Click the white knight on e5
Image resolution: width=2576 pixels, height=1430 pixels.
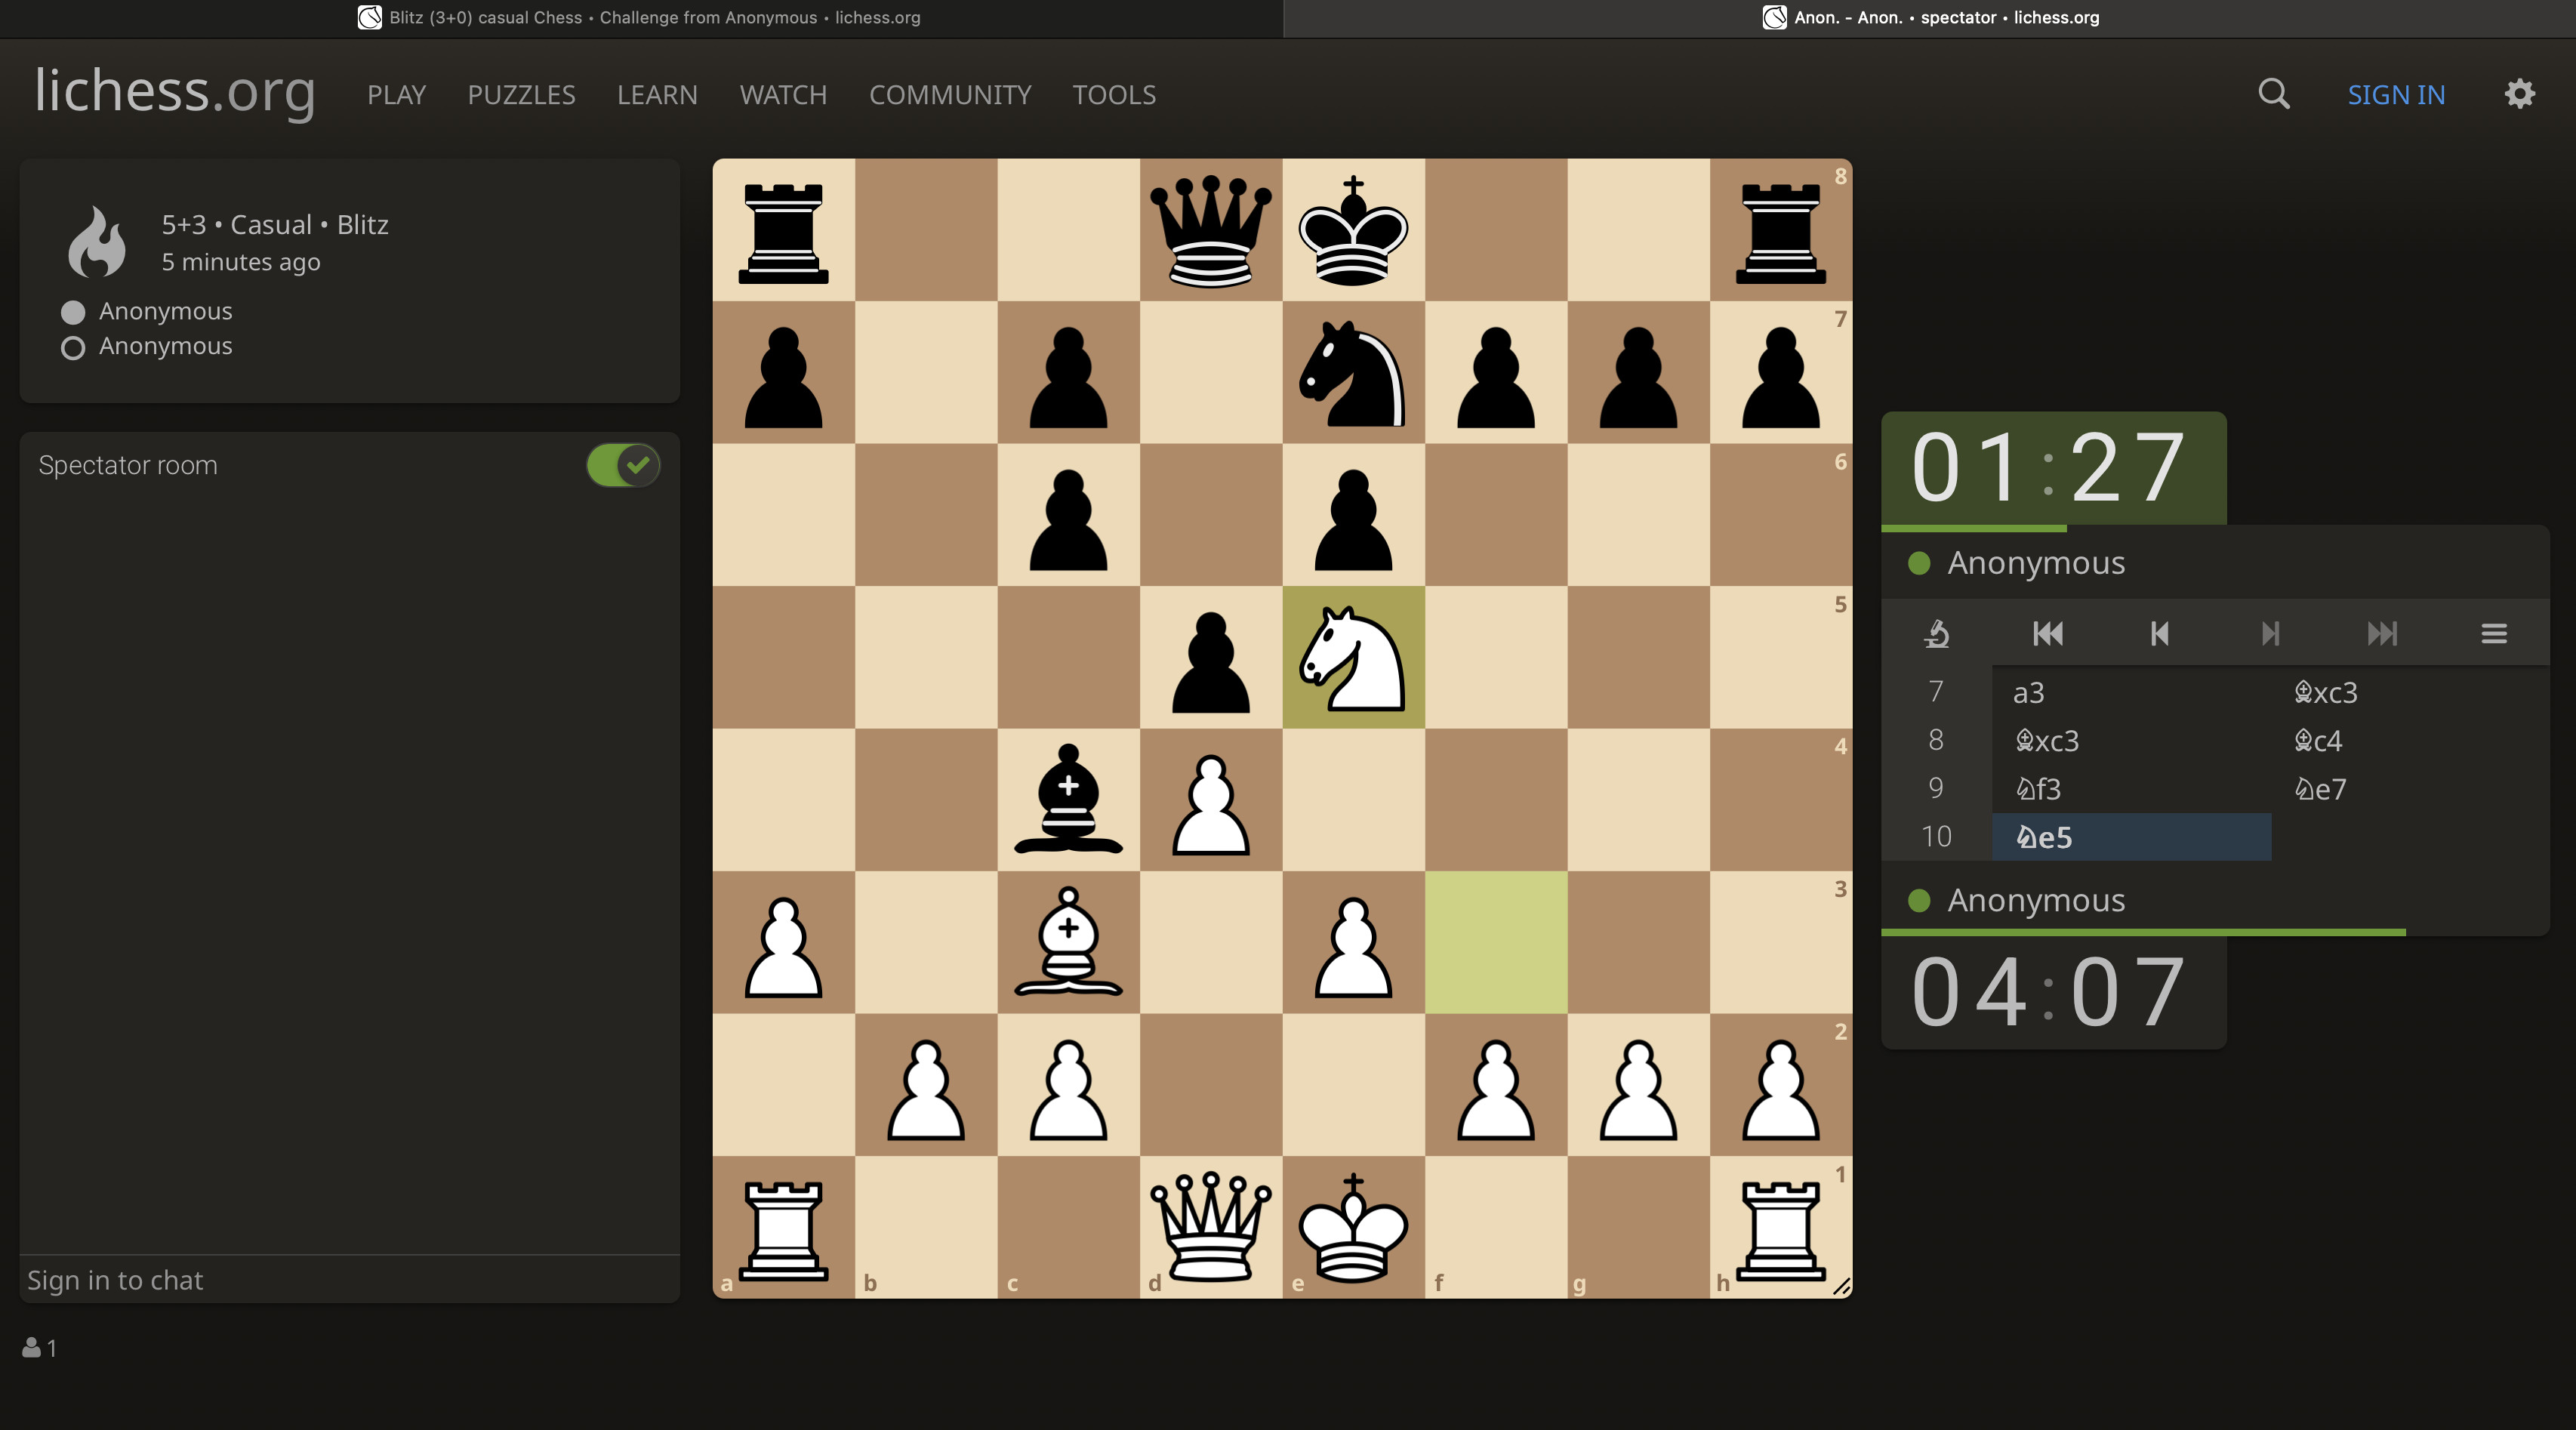coord(1353,657)
